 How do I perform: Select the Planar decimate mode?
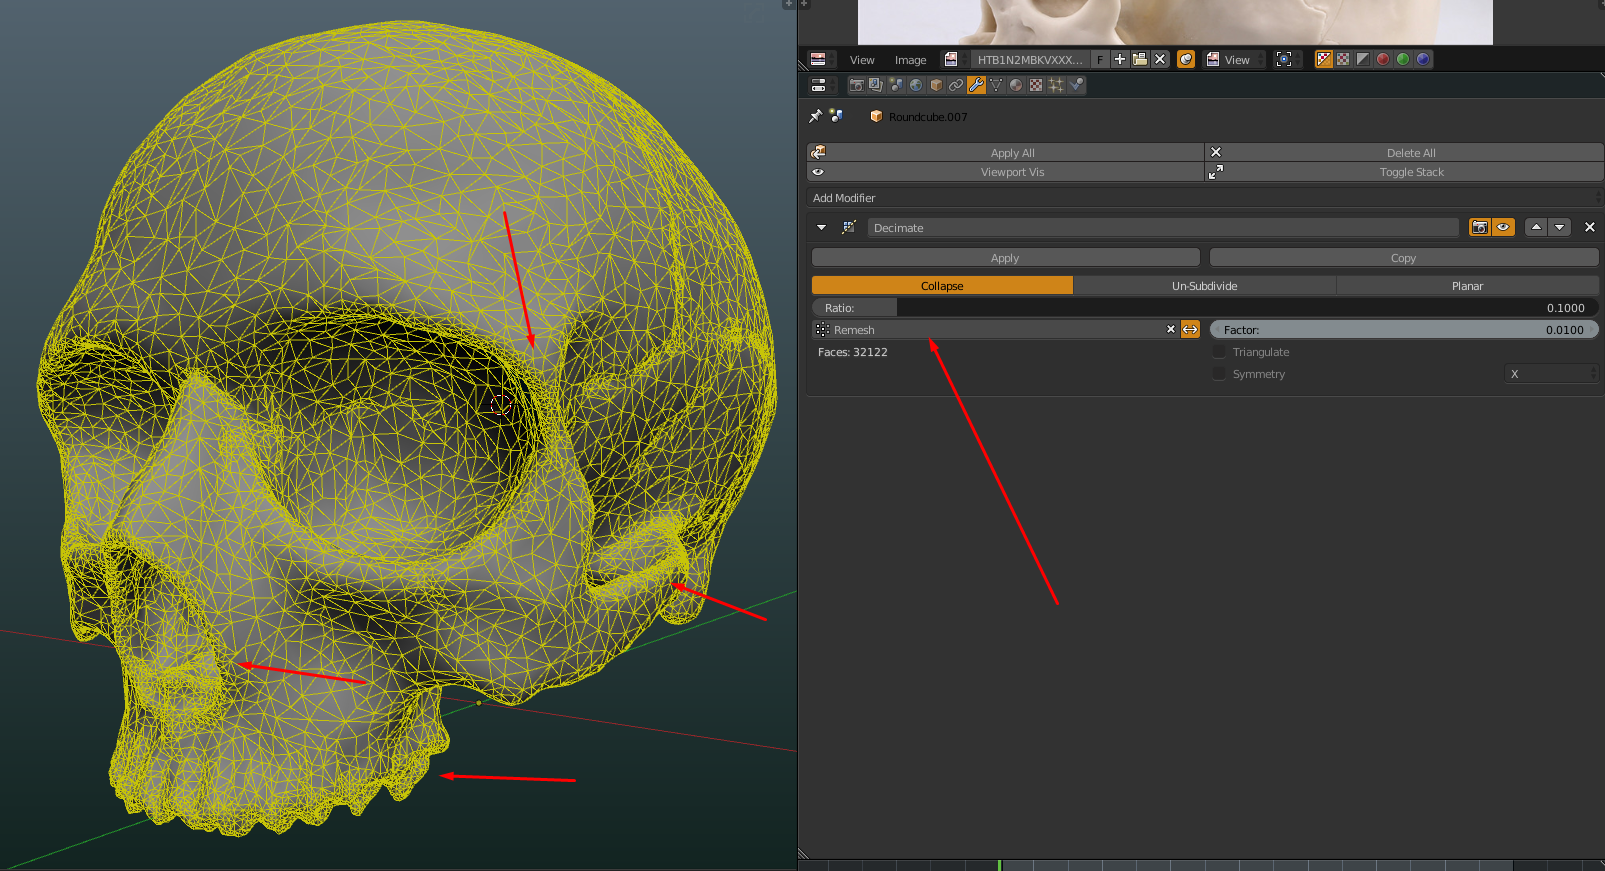click(x=1468, y=285)
